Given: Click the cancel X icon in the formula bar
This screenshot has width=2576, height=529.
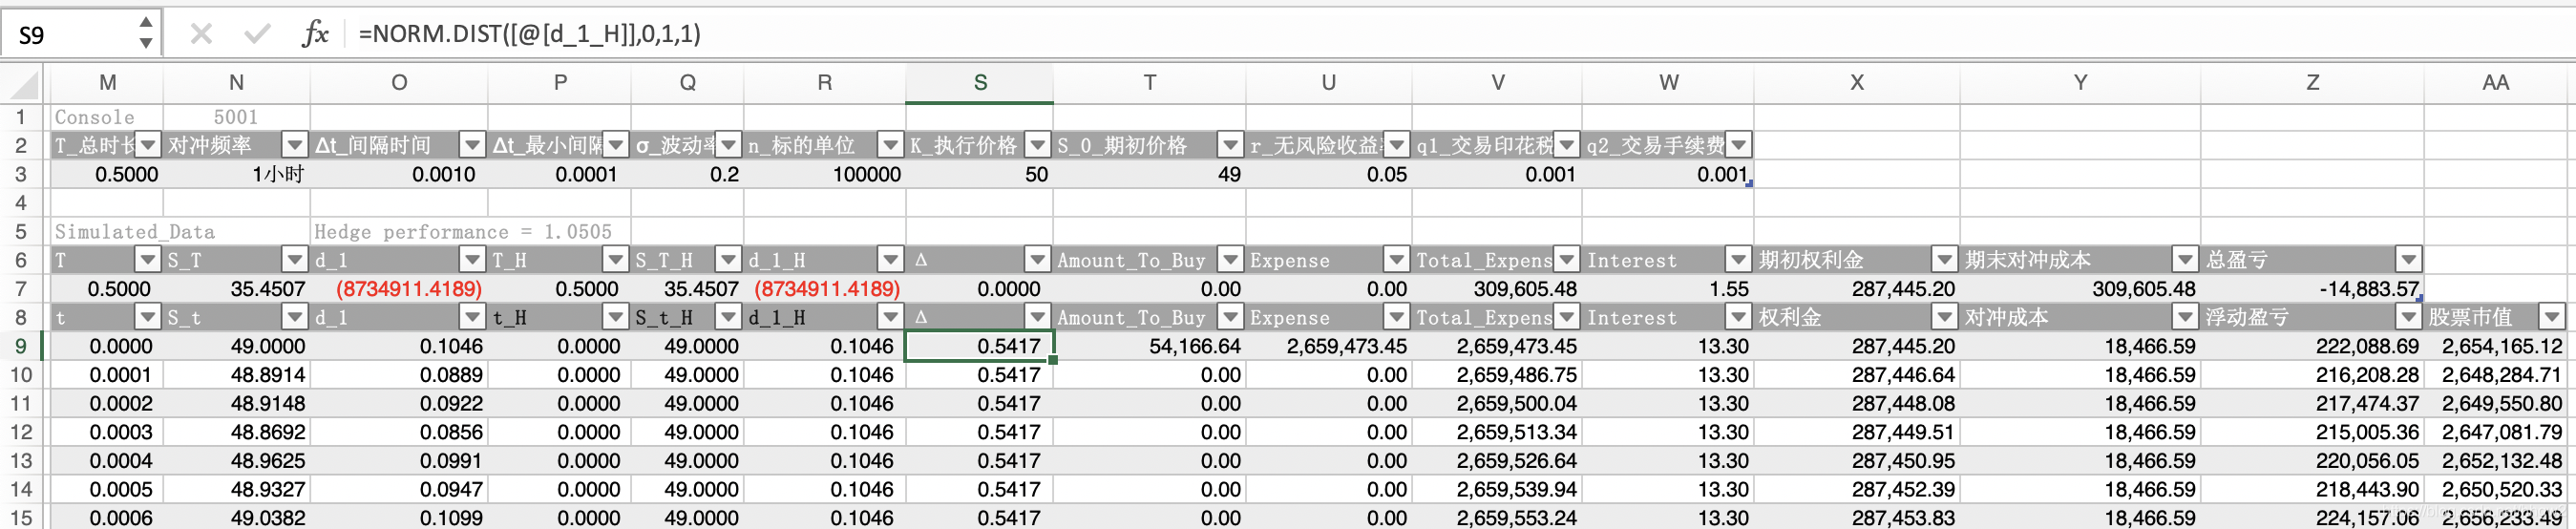Looking at the screenshot, I should coord(201,34).
